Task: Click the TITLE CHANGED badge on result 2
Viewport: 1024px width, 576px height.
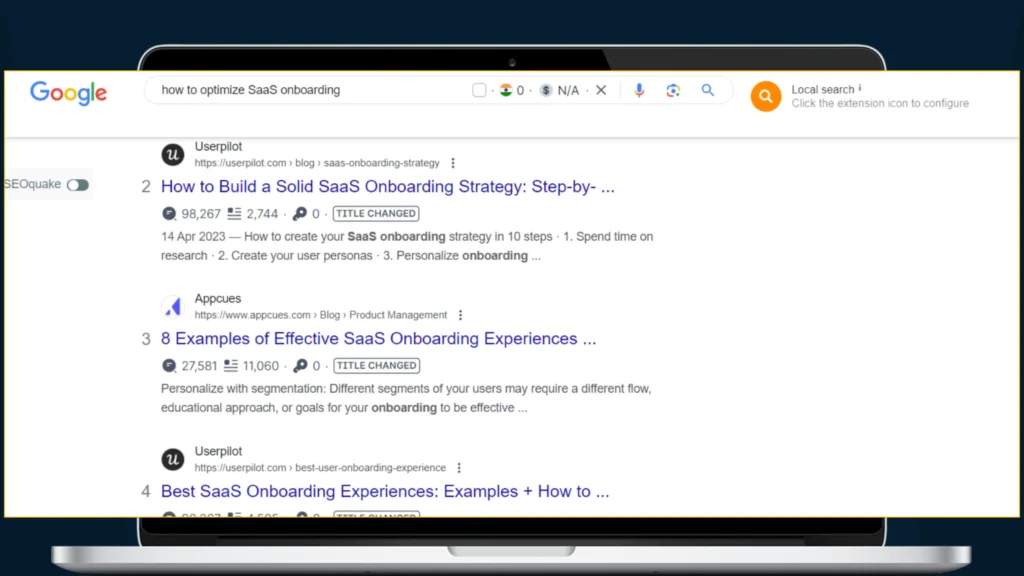Action: tap(376, 214)
